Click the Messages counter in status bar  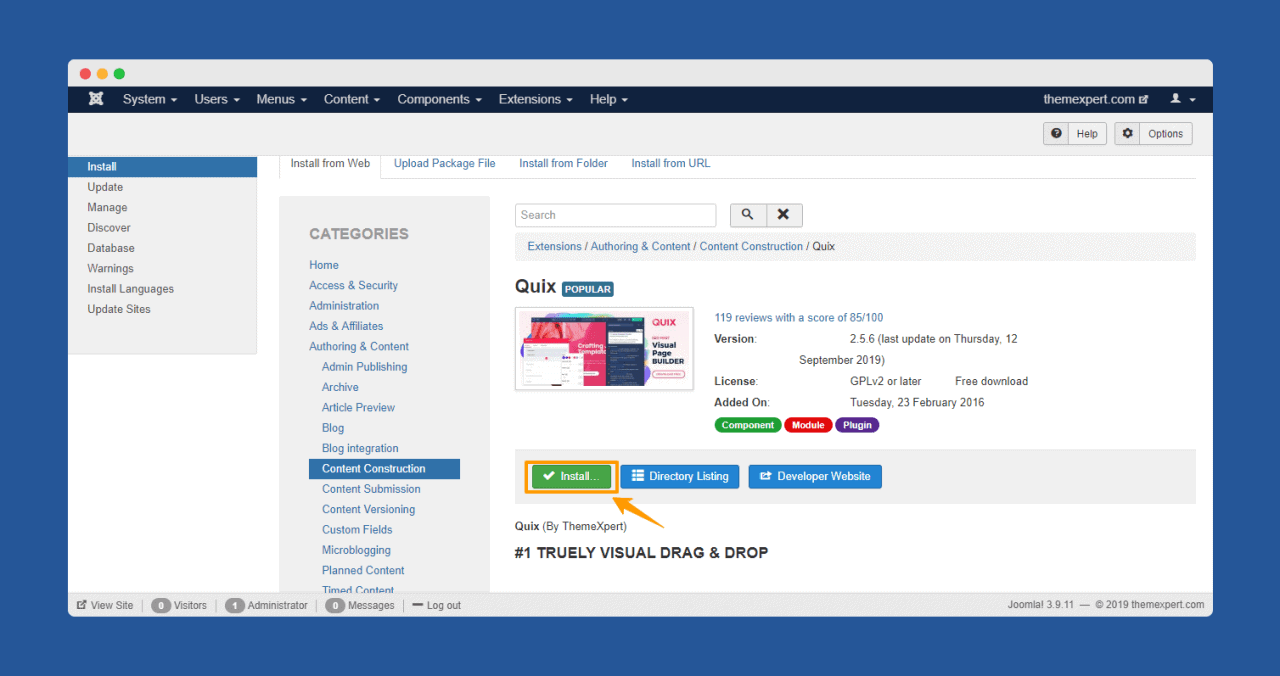tap(360, 605)
